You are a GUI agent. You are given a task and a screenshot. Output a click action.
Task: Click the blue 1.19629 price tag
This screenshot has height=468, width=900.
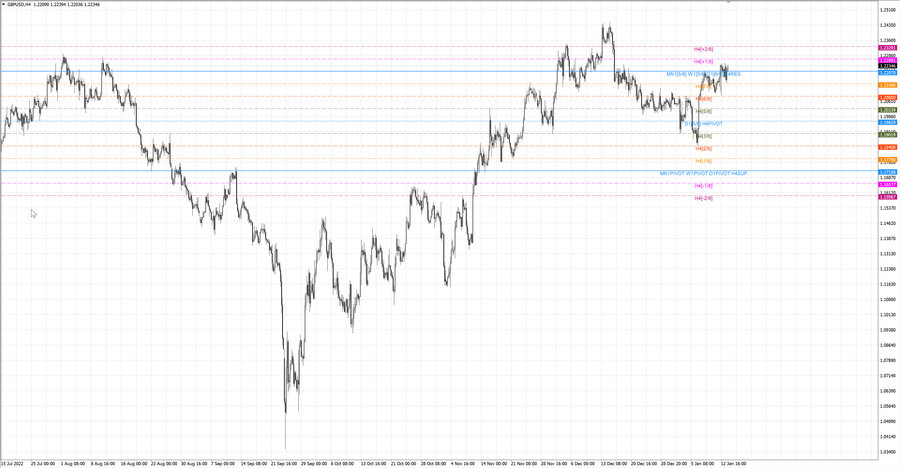pyautogui.click(x=888, y=122)
